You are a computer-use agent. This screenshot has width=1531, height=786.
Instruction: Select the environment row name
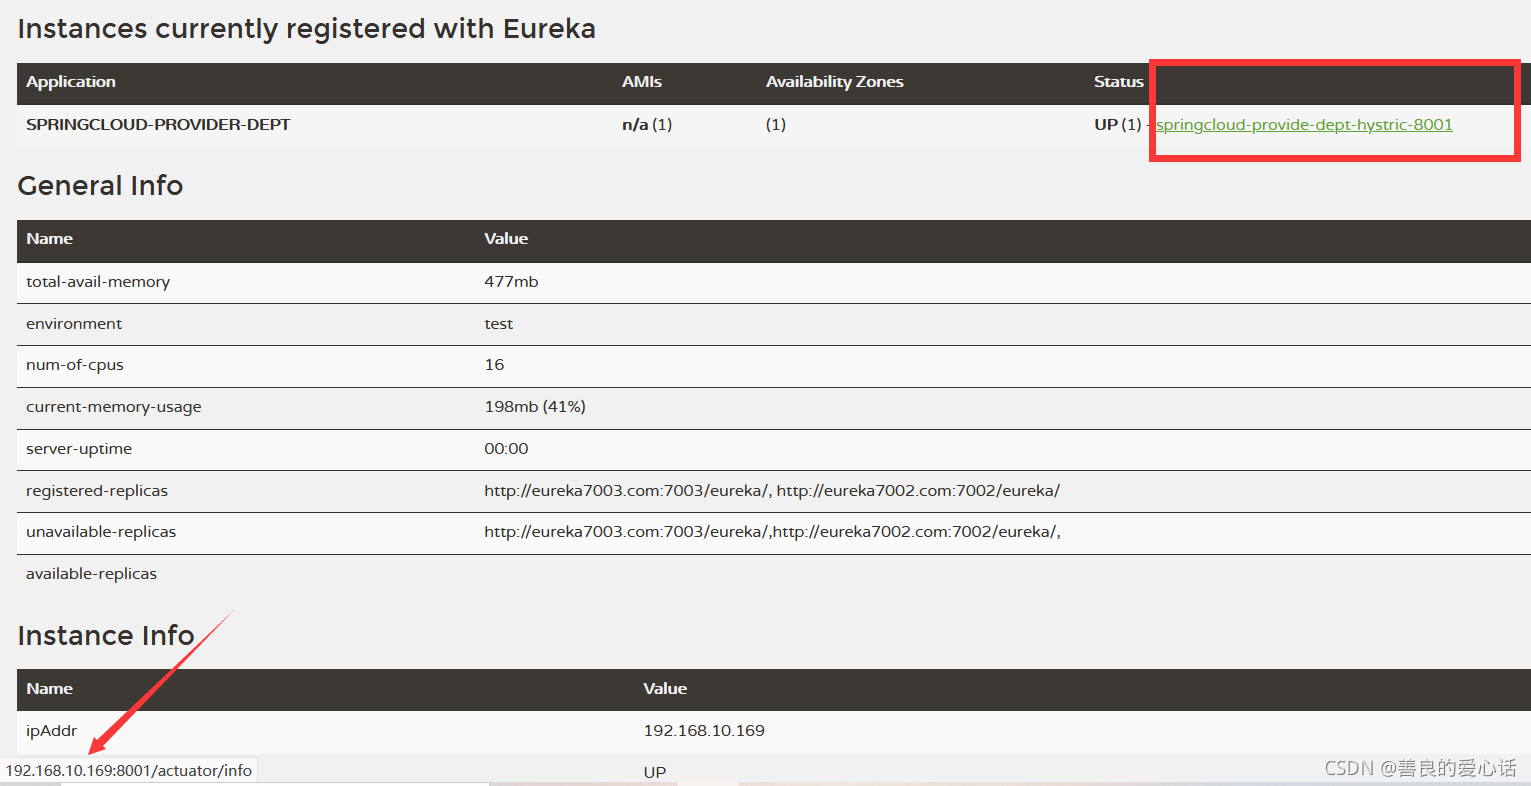[x=74, y=324]
